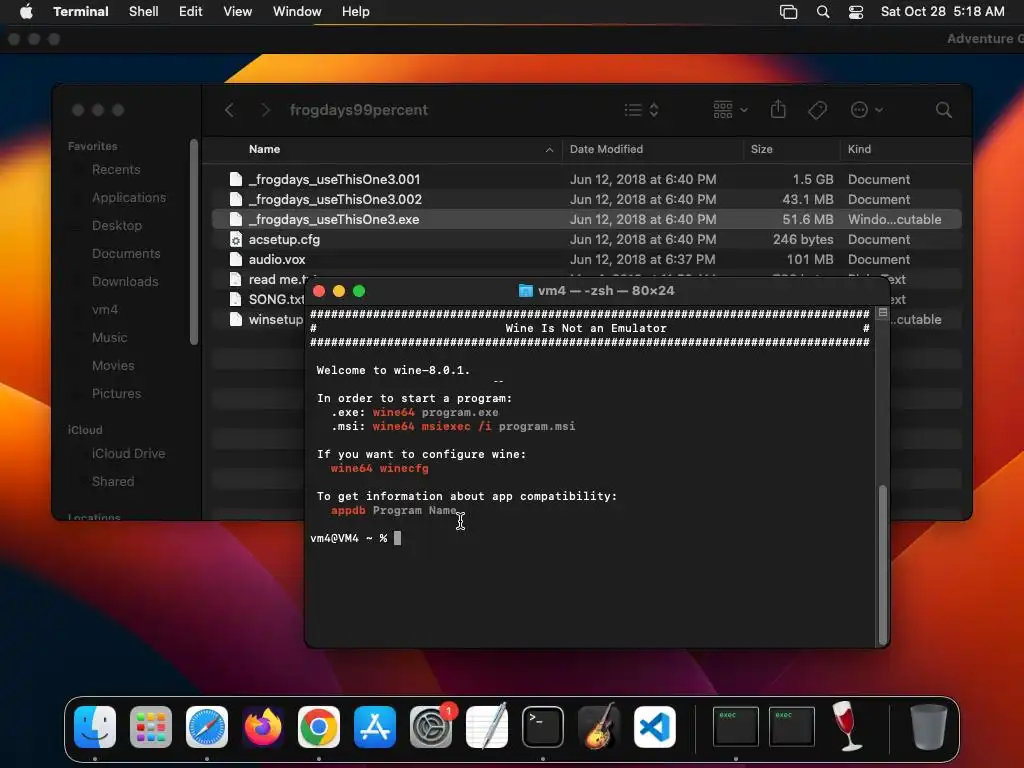The image size is (1024, 768).
Task: Open Finder from the Dock
Action: click(95, 727)
